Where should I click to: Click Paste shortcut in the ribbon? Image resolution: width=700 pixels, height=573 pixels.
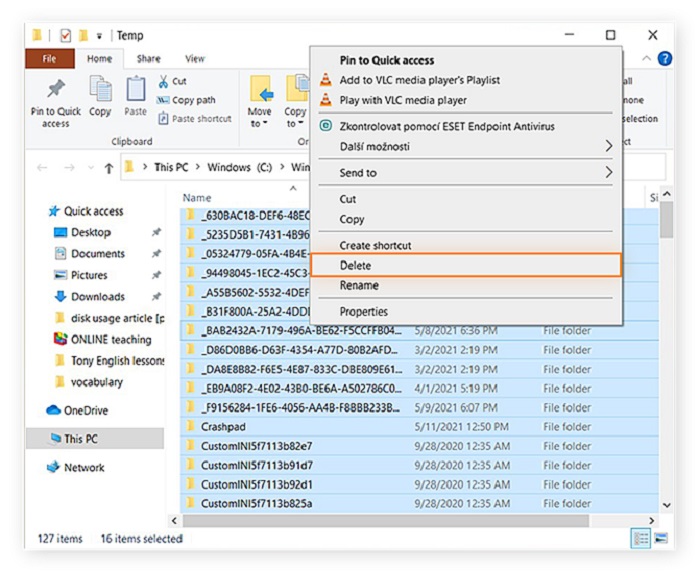[196, 119]
